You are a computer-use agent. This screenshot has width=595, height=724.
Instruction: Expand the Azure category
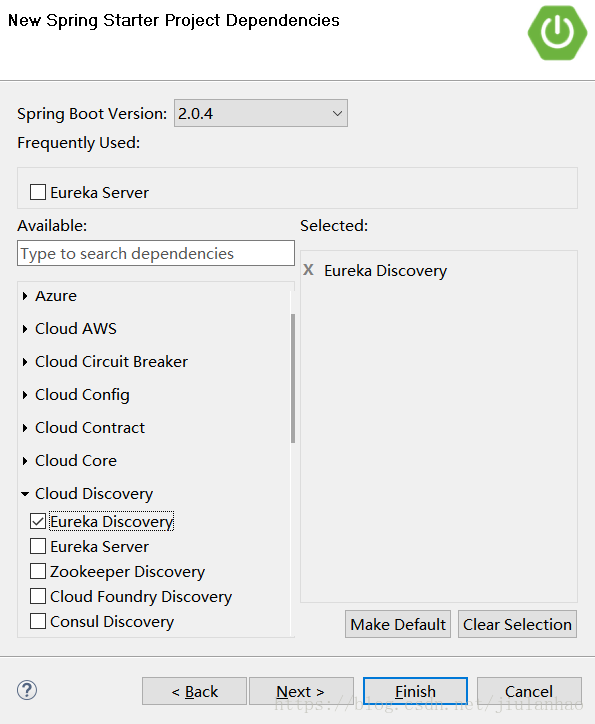point(25,296)
